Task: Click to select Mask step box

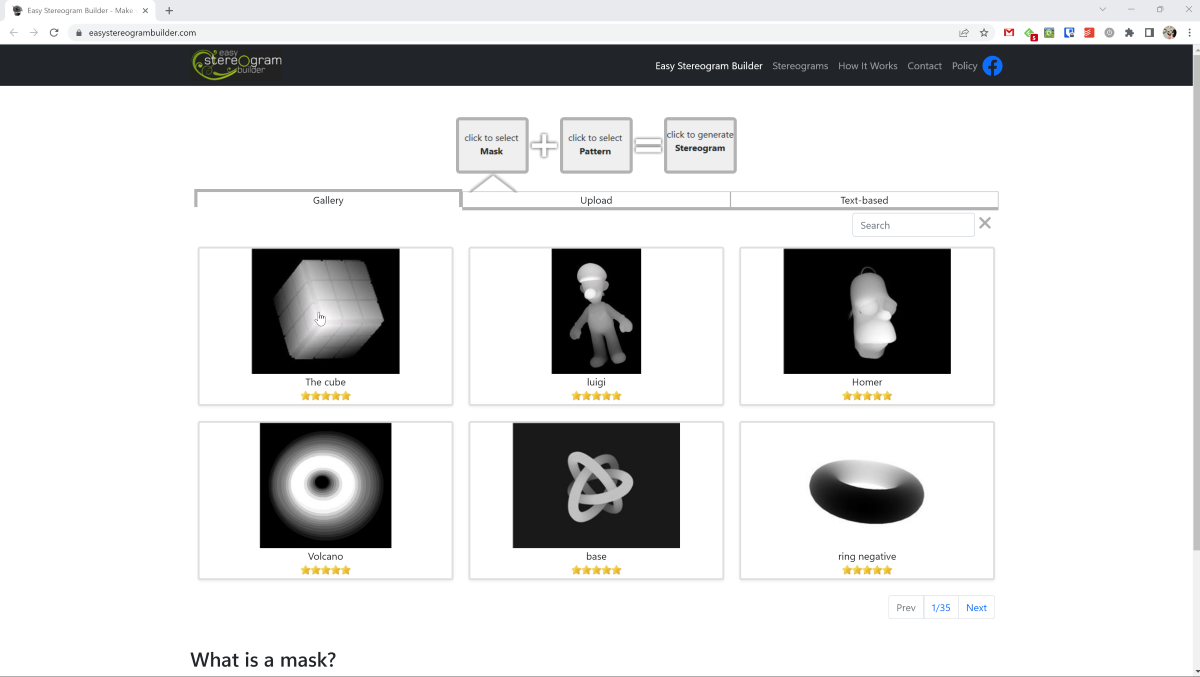Action: tap(492, 145)
